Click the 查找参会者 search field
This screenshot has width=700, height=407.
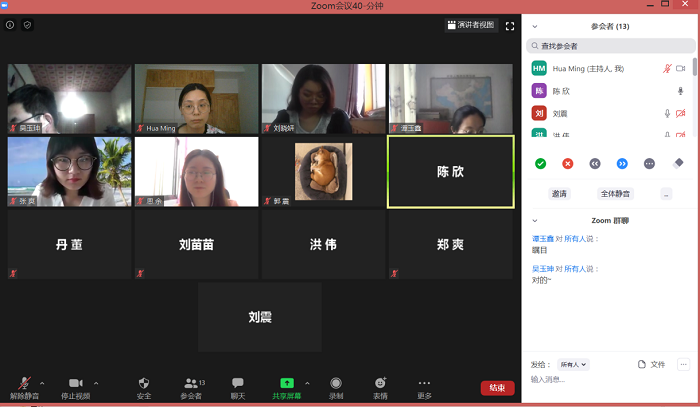(610, 46)
